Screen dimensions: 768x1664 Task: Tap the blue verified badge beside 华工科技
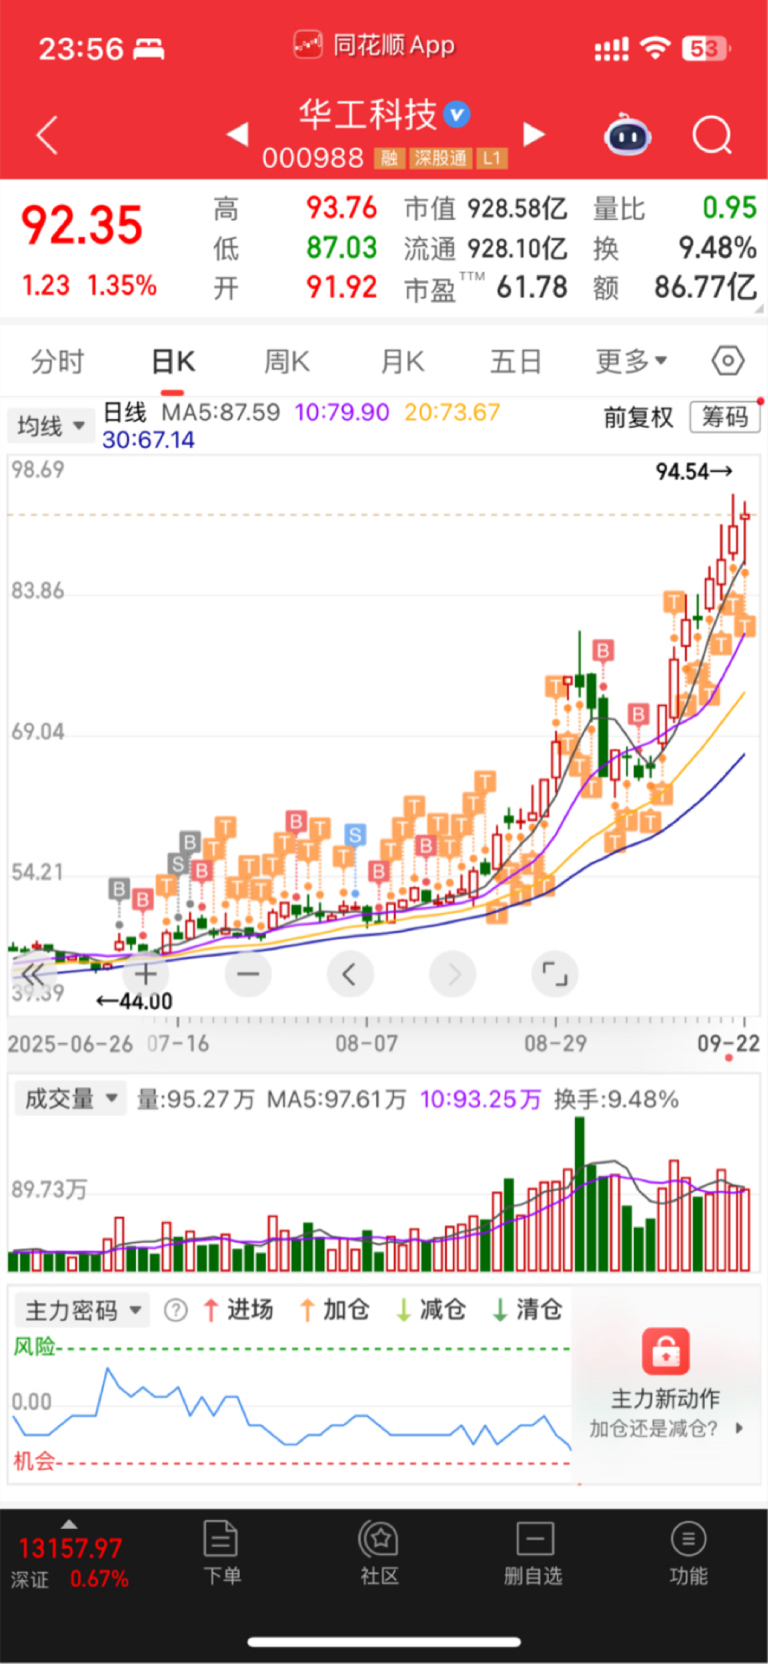tap(457, 114)
